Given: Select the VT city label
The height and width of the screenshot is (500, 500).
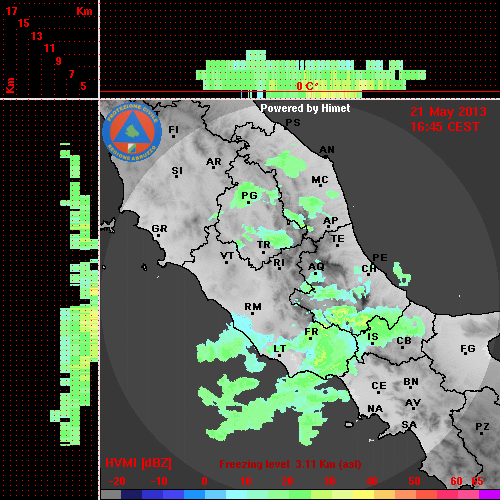Looking at the screenshot, I should pyautogui.click(x=227, y=256).
